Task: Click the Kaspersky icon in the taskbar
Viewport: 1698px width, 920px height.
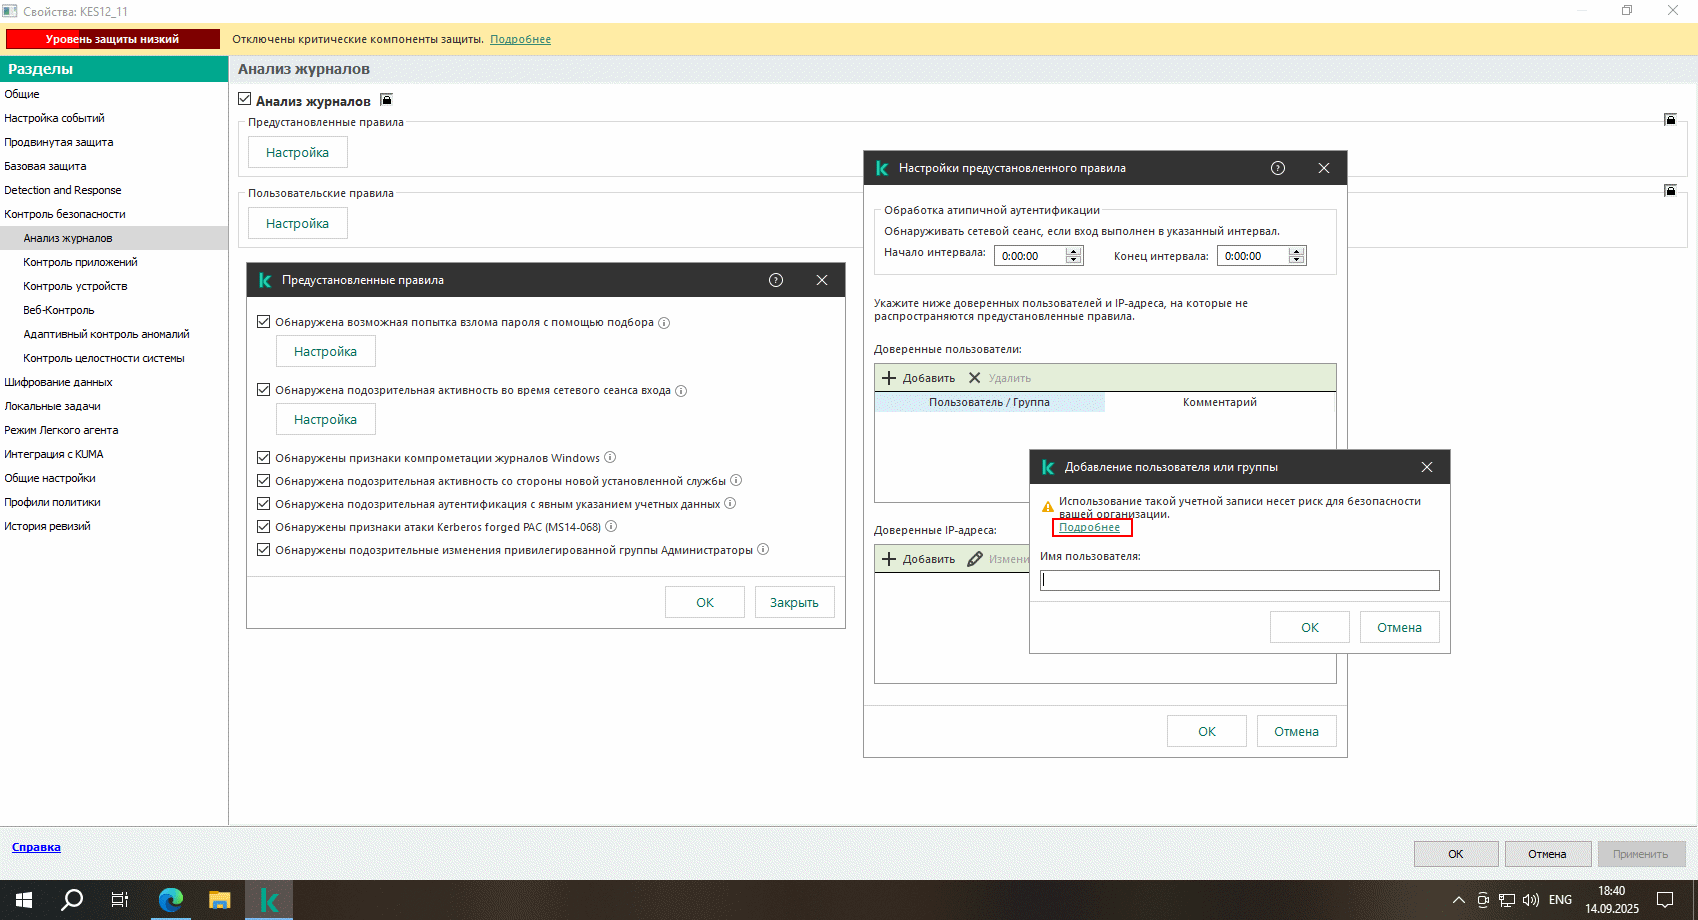Action: pyautogui.click(x=268, y=900)
